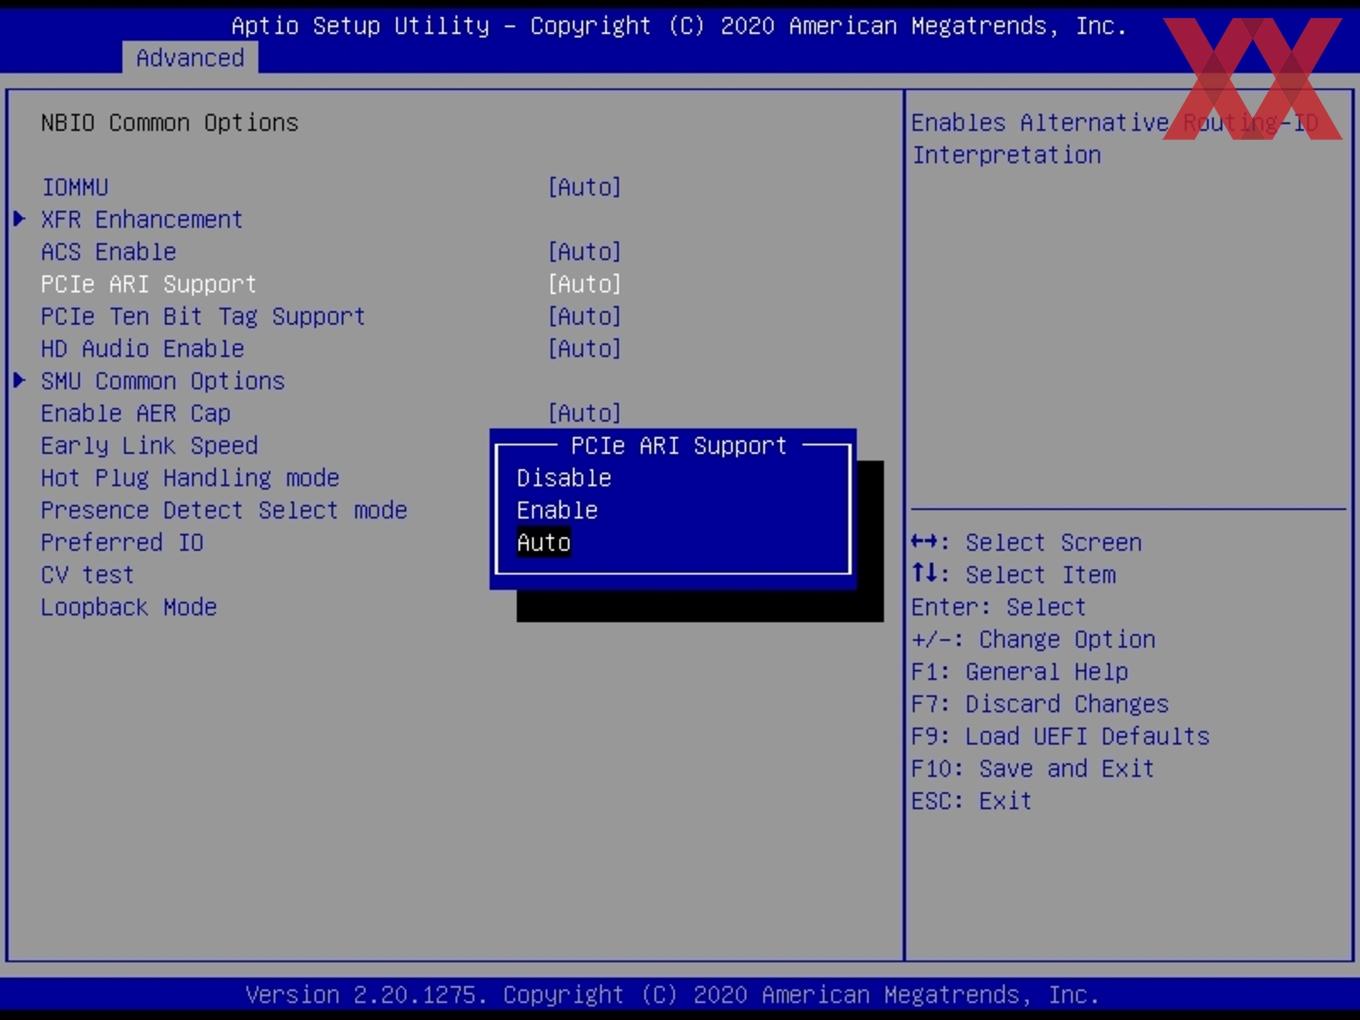This screenshot has width=1360, height=1020.
Task: Click the F9: Load UEFI Defaults hint
Action: click(1060, 736)
